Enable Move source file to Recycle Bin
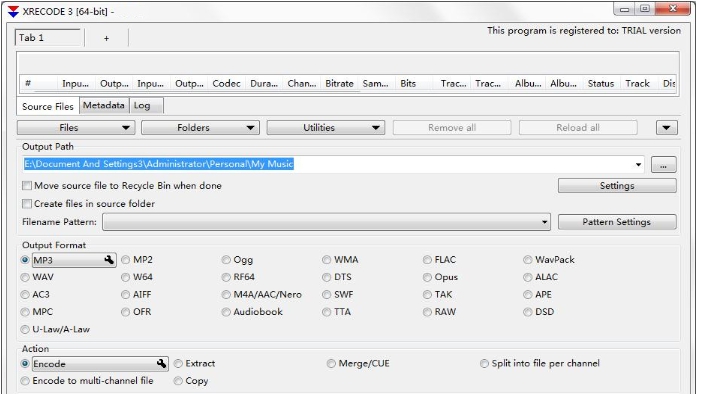This screenshot has width=701, height=394. [27, 186]
